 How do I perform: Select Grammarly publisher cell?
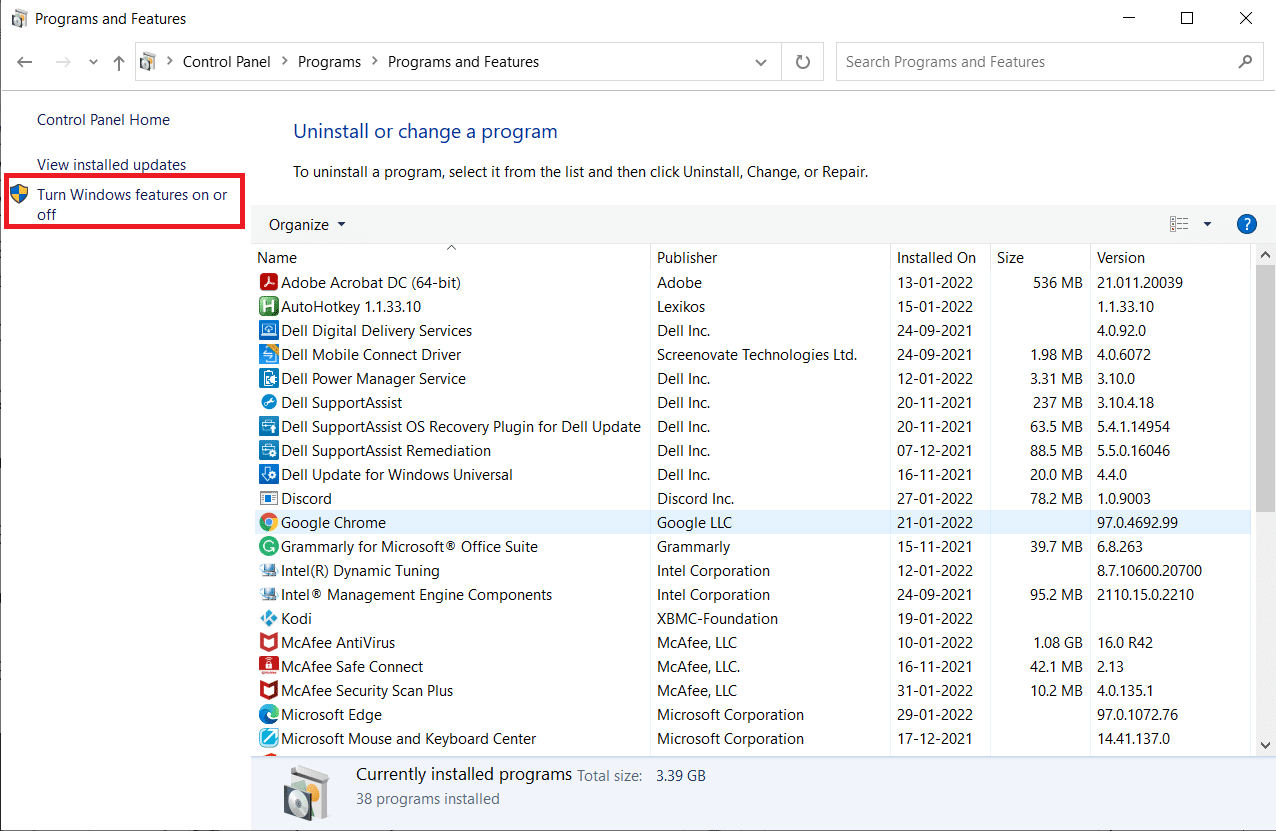pos(693,547)
